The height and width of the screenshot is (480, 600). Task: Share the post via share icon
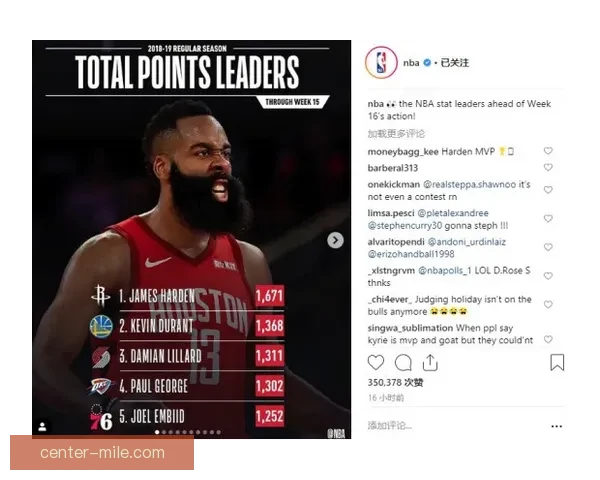click(430, 362)
